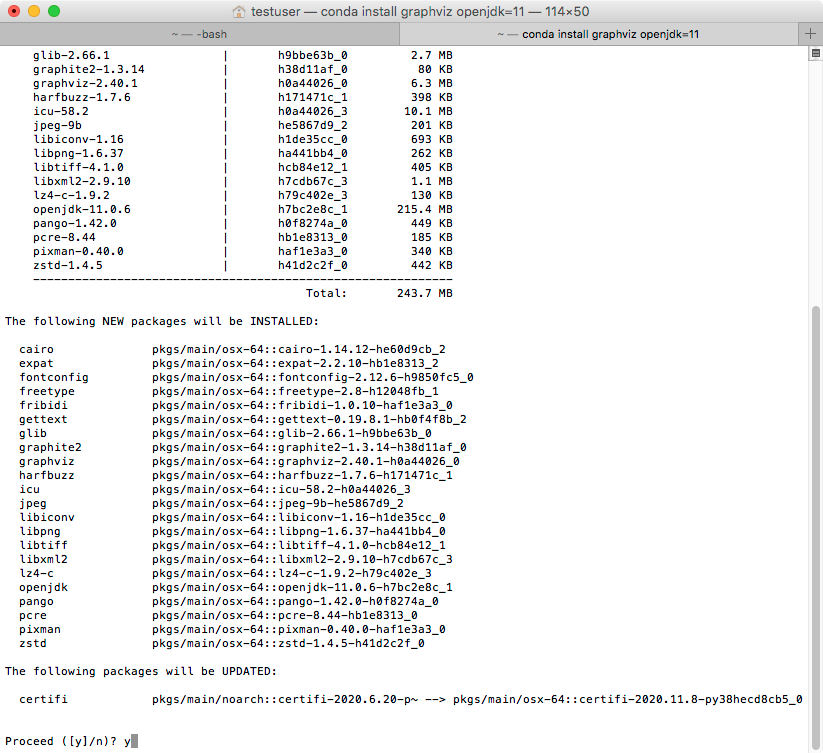
Task: Click openjdk-11.0.6 in download list
Action: (82, 209)
